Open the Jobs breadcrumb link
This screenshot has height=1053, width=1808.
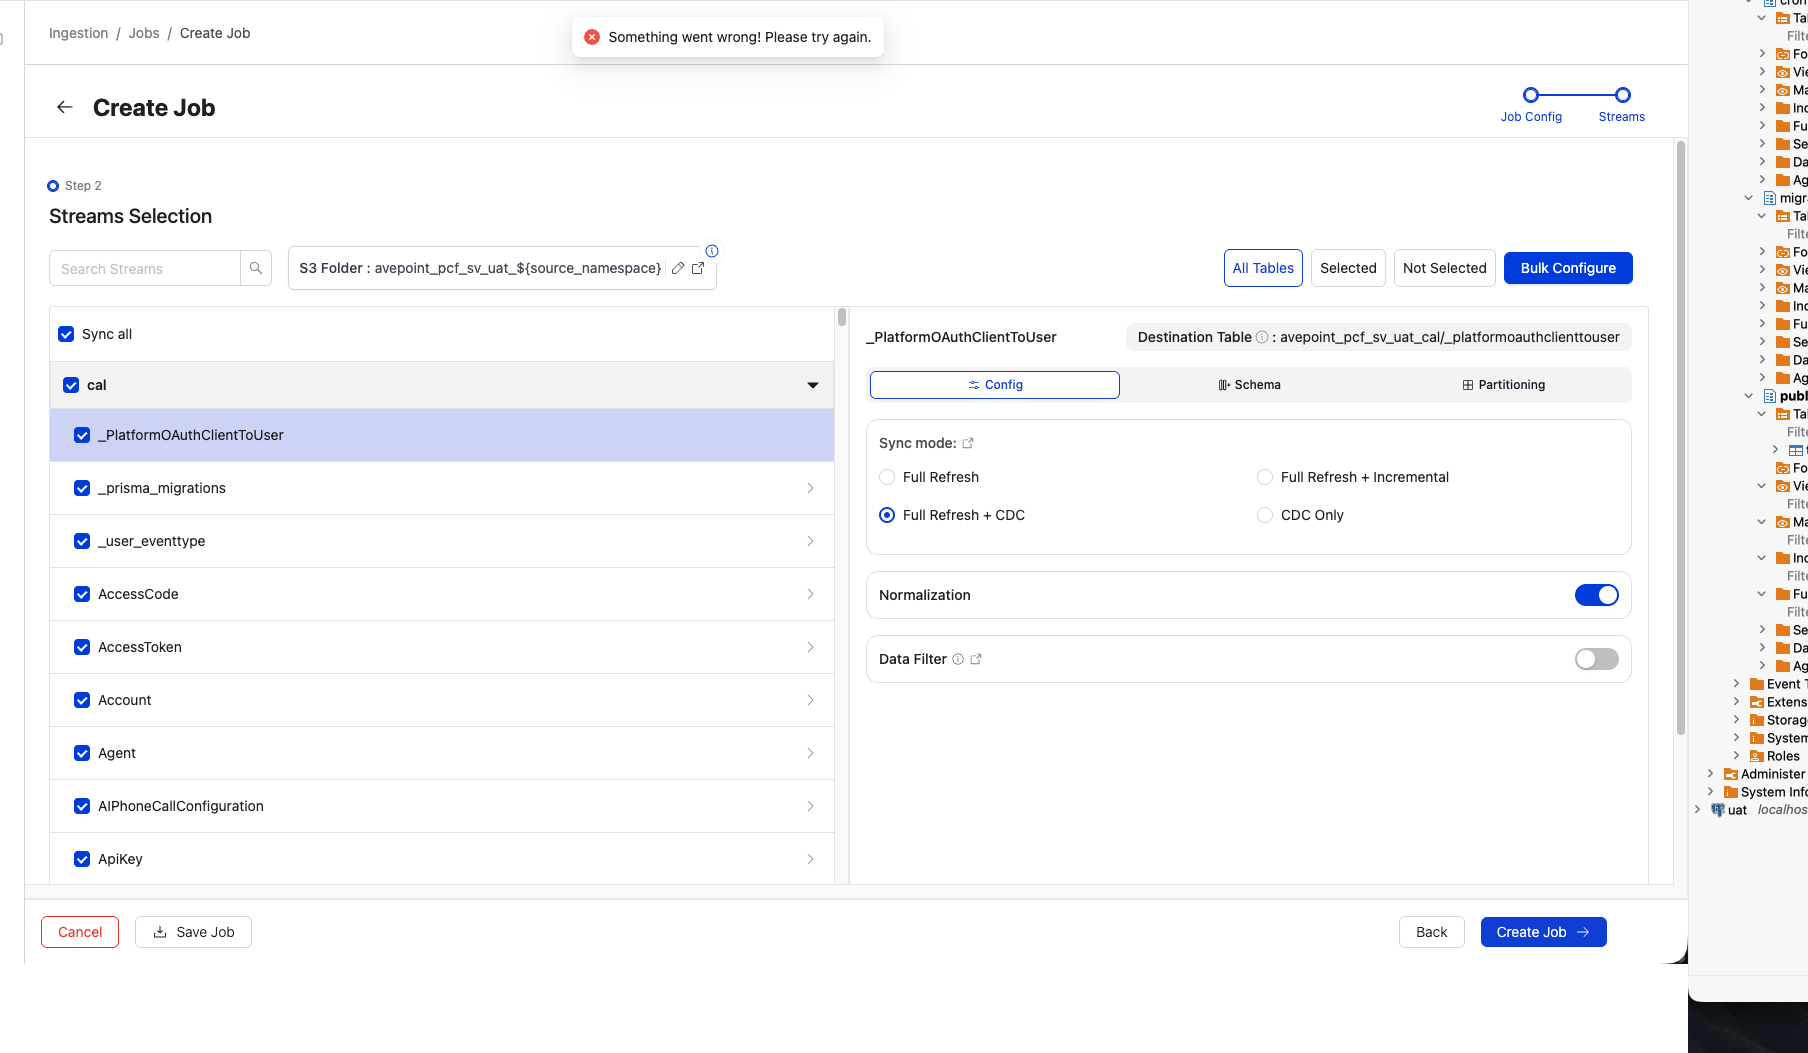tap(144, 33)
